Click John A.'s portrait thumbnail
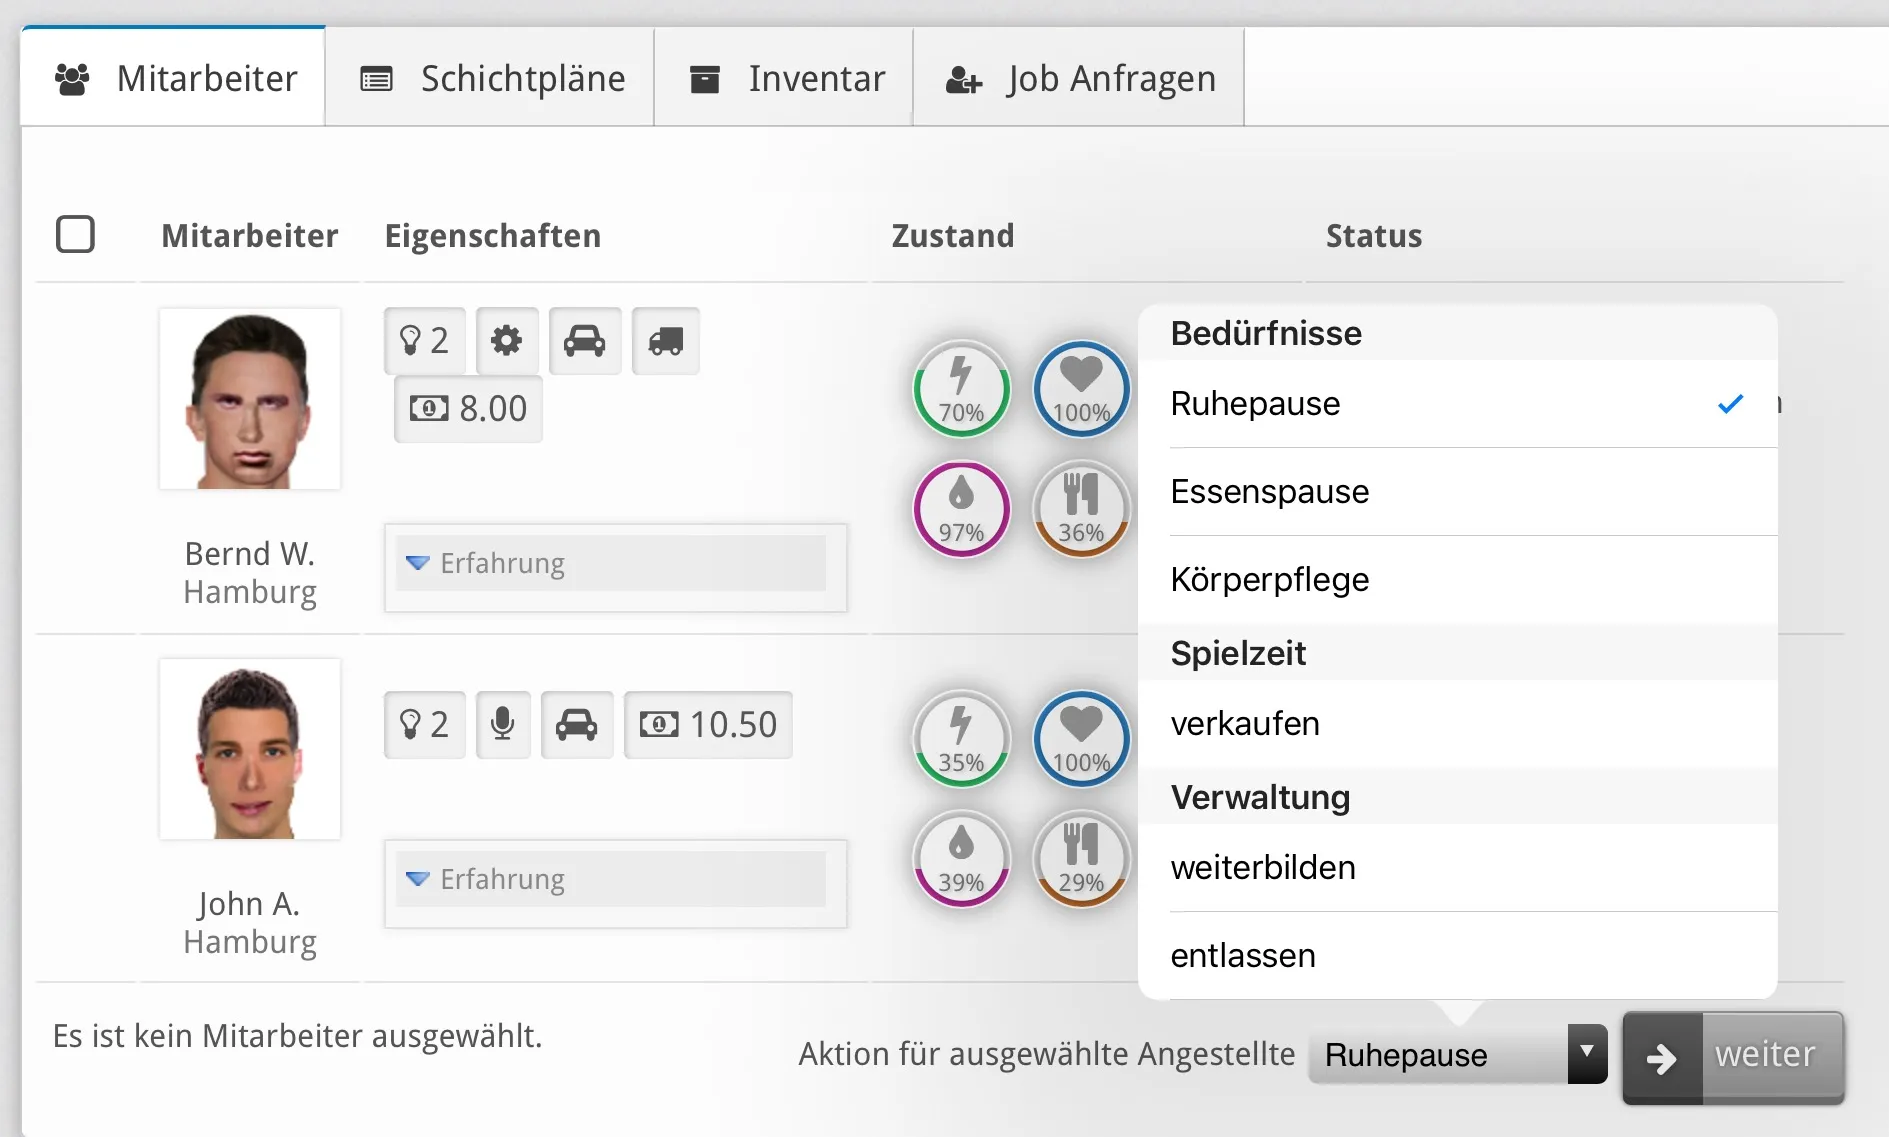 [250, 750]
